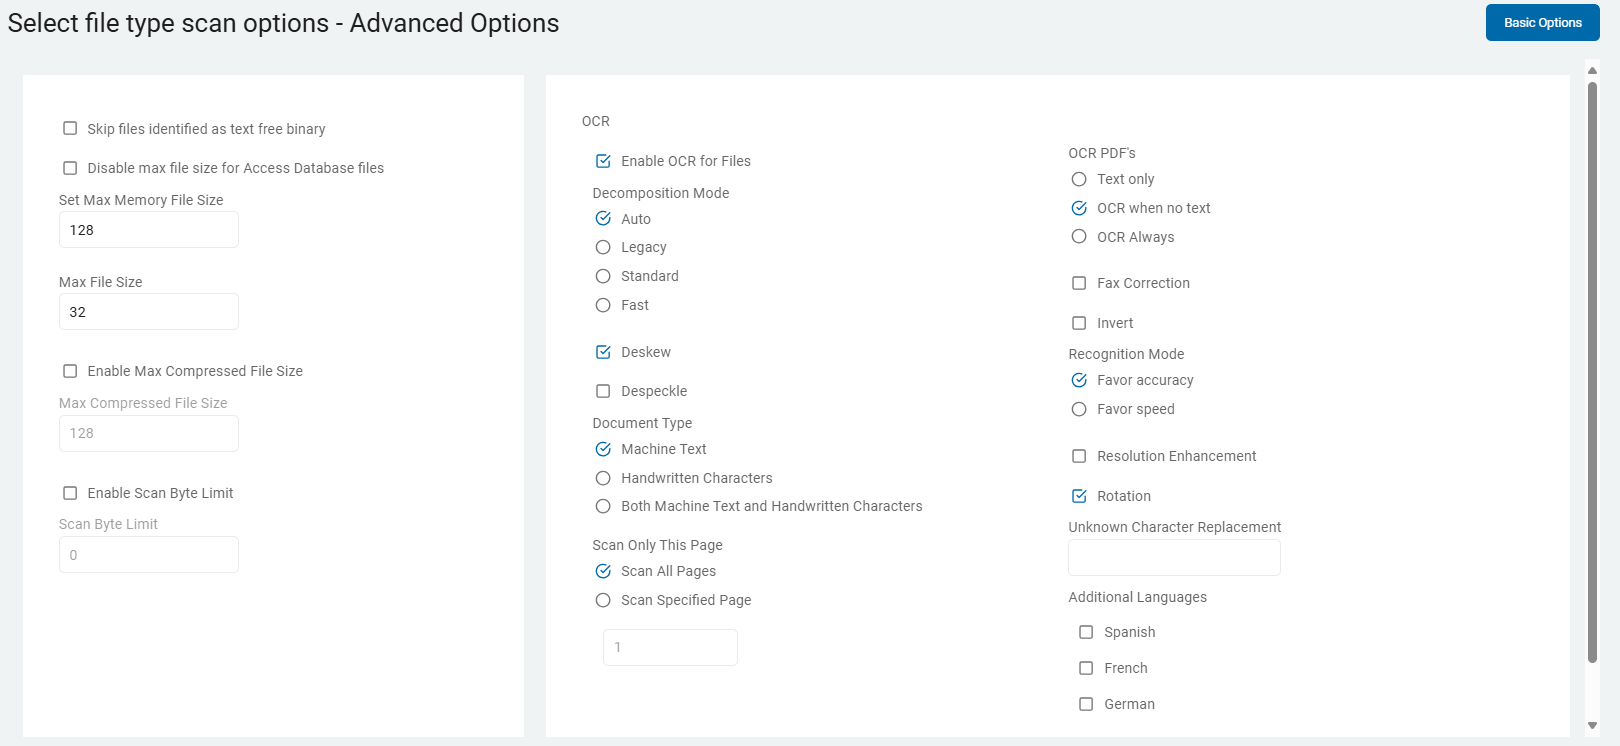Select Favor speed recognition mode
This screenshot has width=1620, height=746.
click(x=1079, y=409)
